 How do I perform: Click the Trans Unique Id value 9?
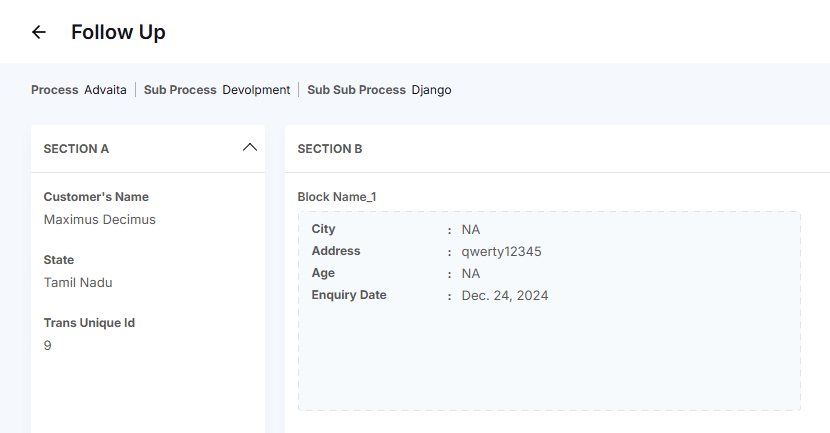click(48, 345)
